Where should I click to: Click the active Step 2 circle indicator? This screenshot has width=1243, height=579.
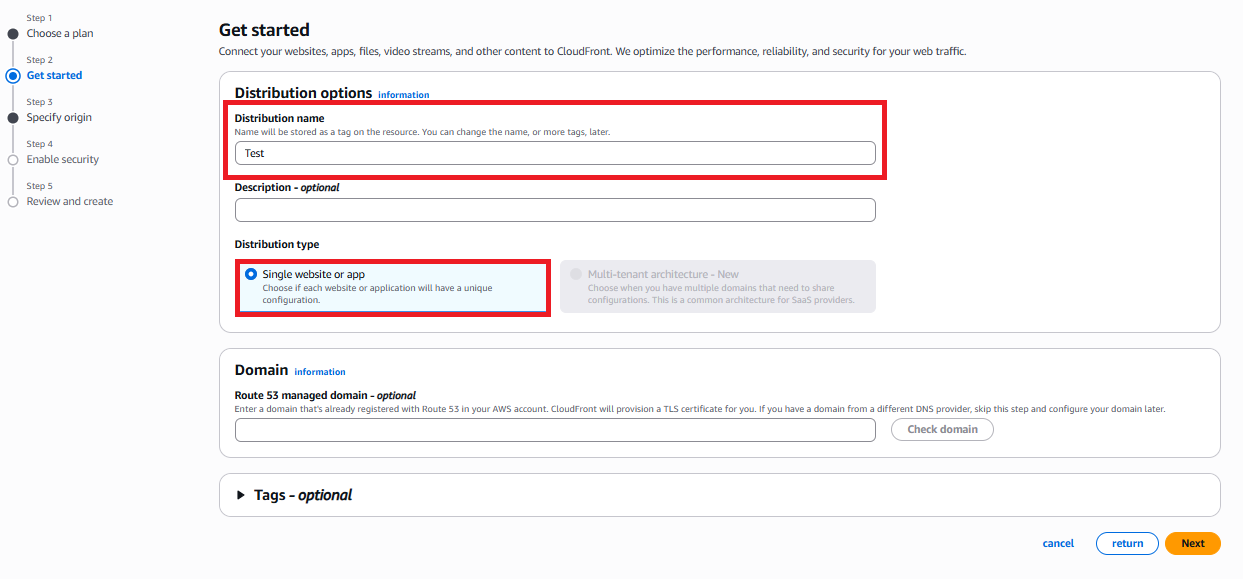click(x=13, y=75)
